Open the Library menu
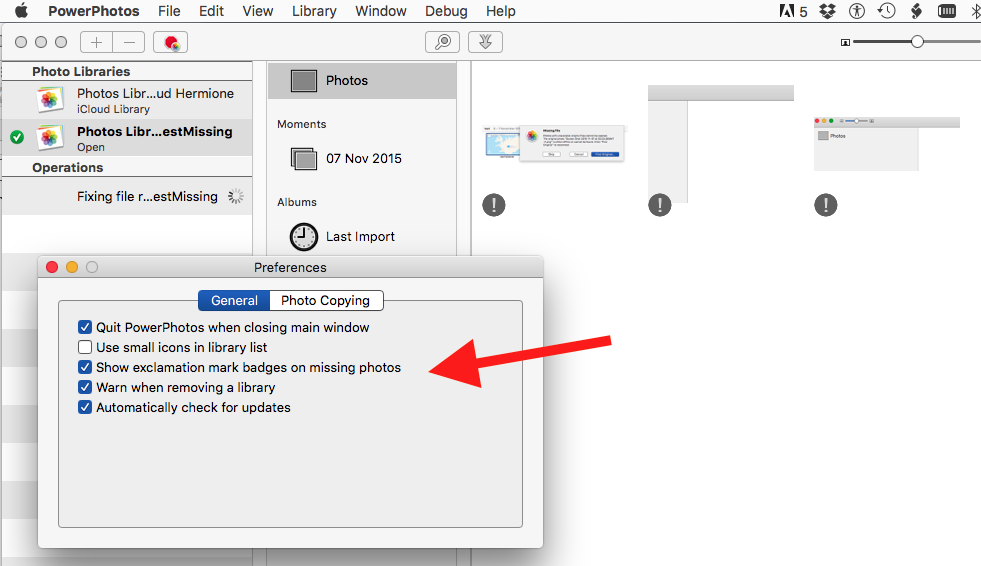The image size is (981, 566). pyautogui.click(x=314, y=11)
